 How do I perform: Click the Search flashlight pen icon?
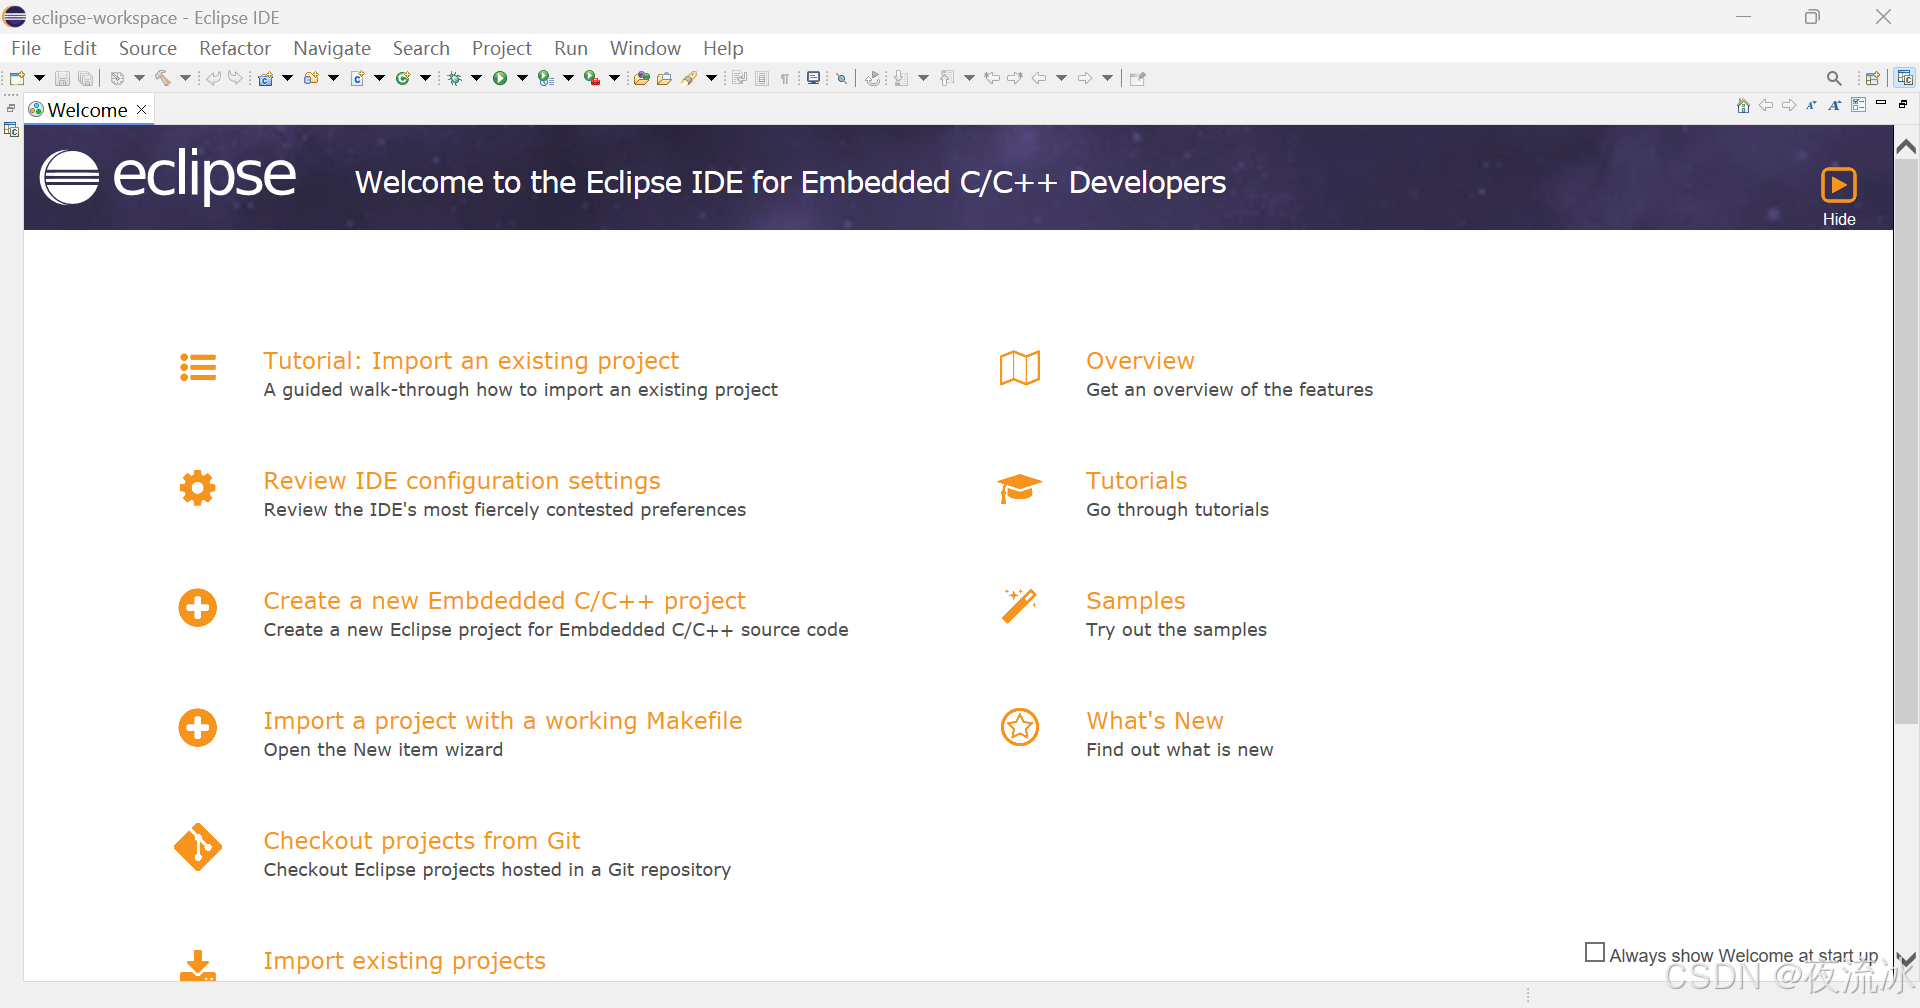689,78
